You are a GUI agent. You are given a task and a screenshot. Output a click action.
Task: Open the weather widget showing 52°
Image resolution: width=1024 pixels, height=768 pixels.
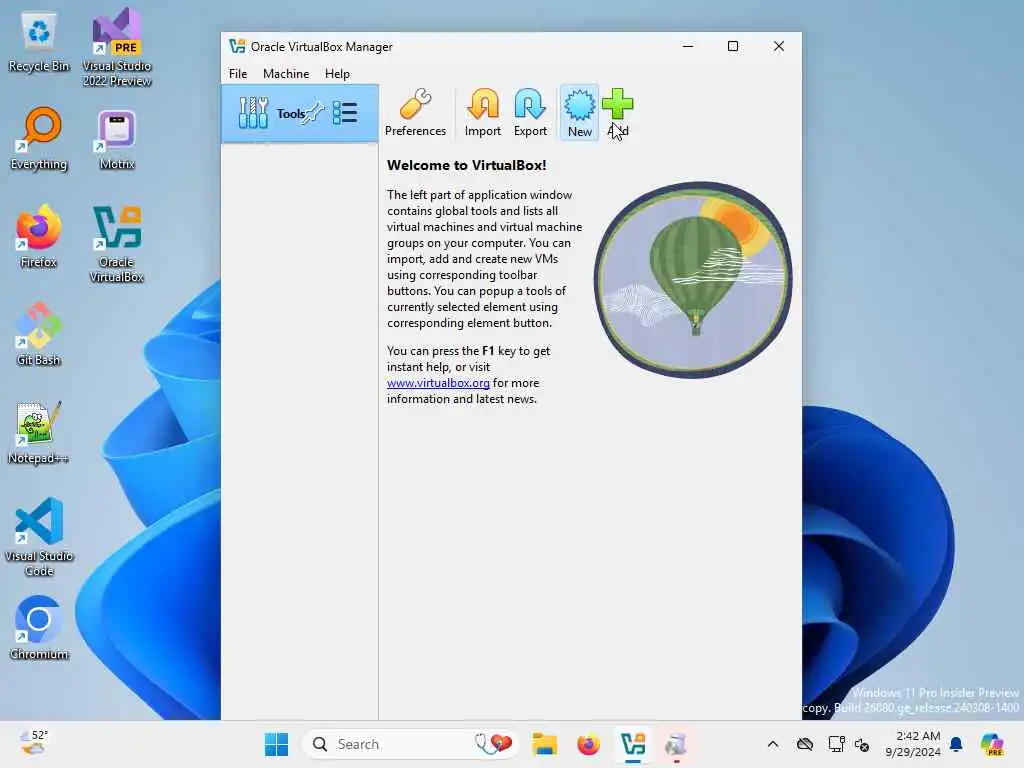34,744
